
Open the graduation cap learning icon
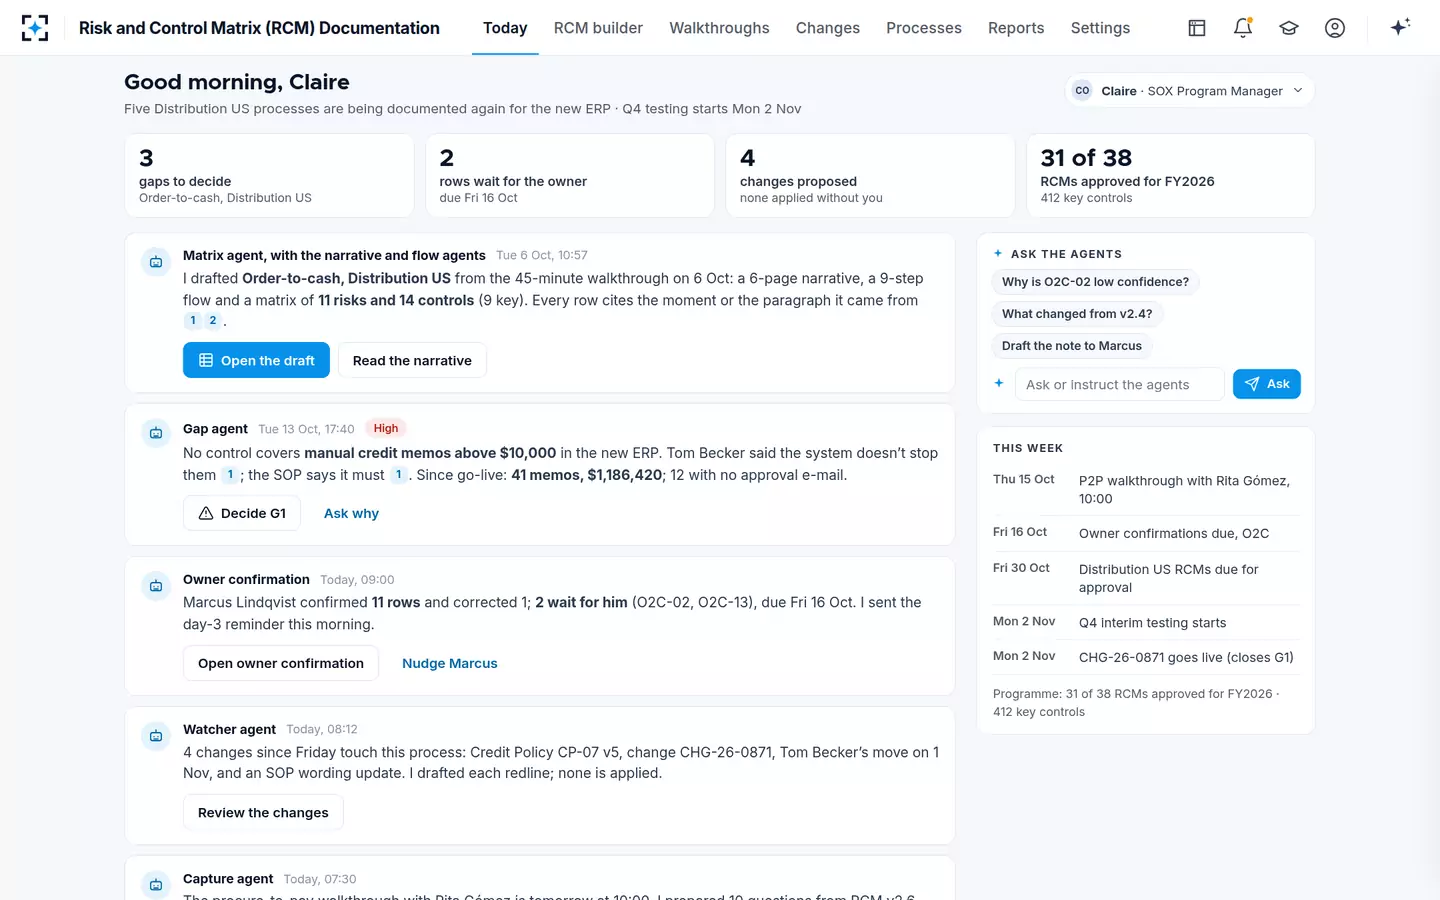point(1289,28)
